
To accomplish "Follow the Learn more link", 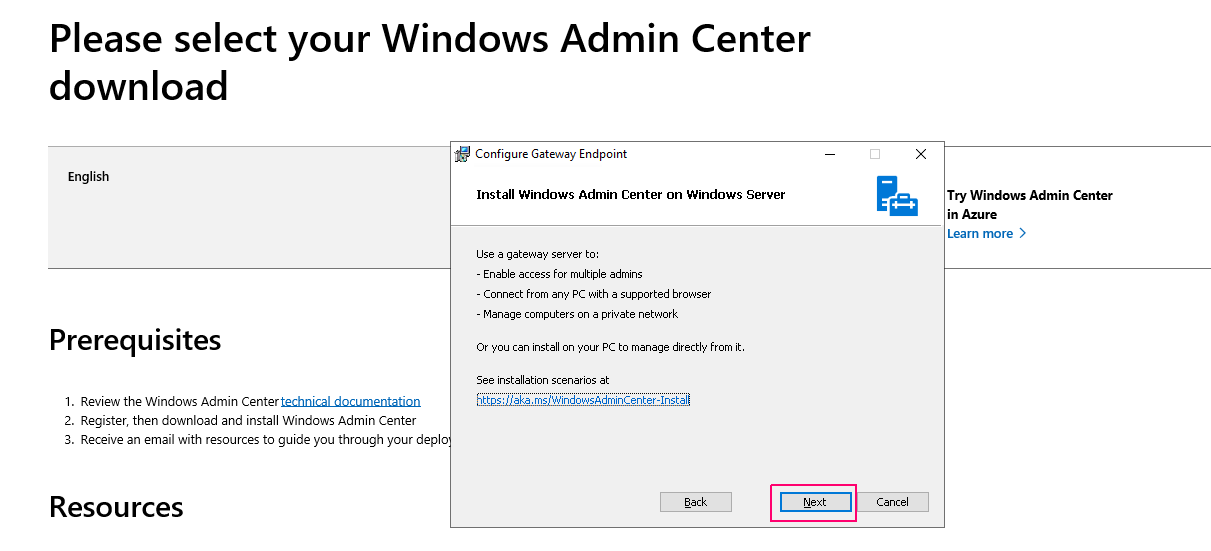I will pyautogui.click(x=980, y=234).
